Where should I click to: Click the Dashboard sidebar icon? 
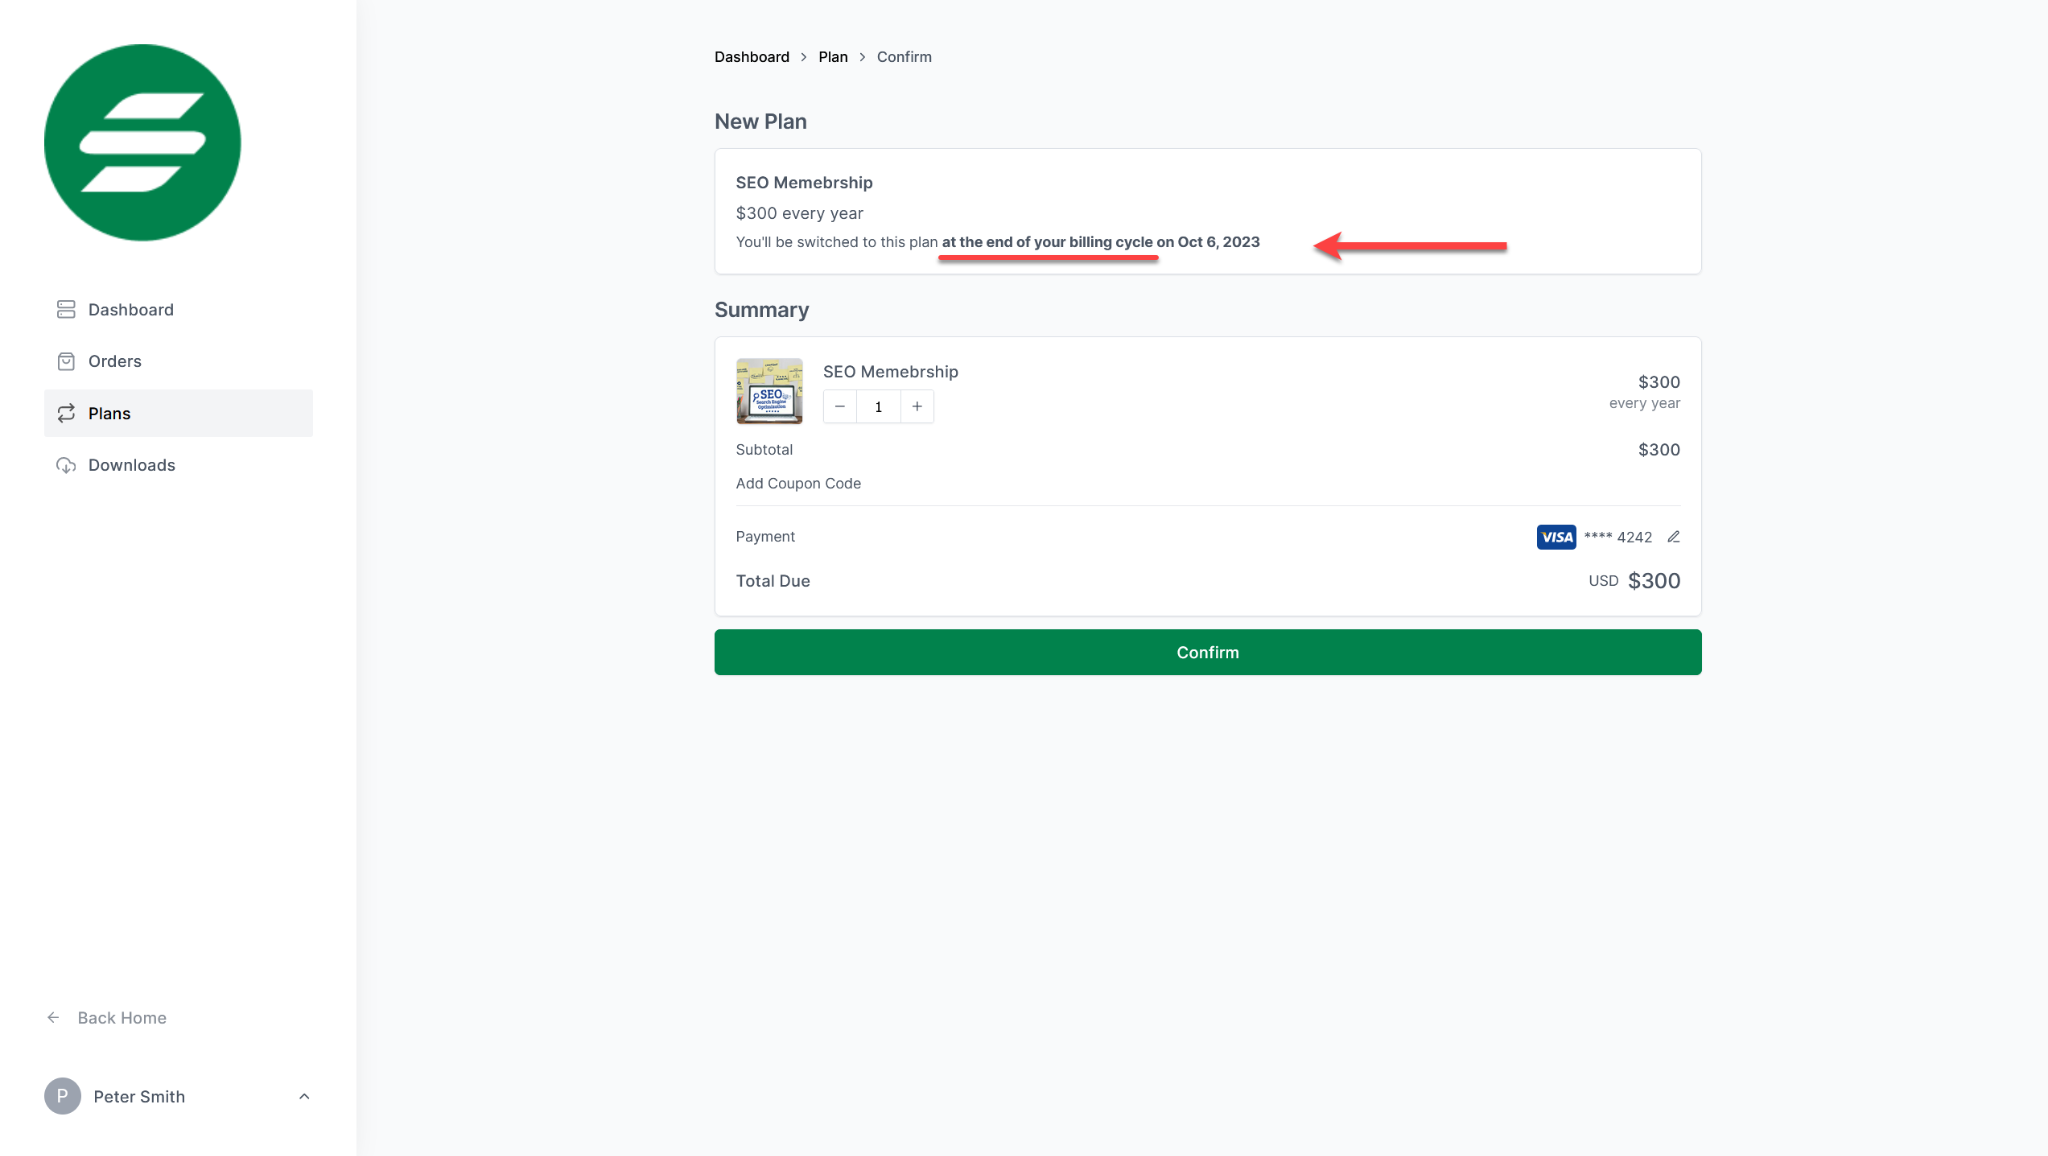pos(66,309)
